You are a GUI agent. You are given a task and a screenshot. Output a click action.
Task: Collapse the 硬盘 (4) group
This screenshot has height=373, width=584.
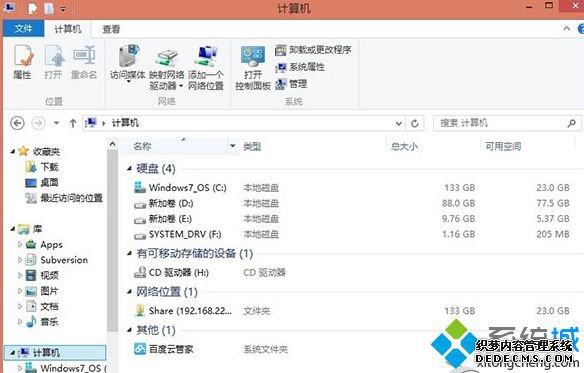[129, 169]
